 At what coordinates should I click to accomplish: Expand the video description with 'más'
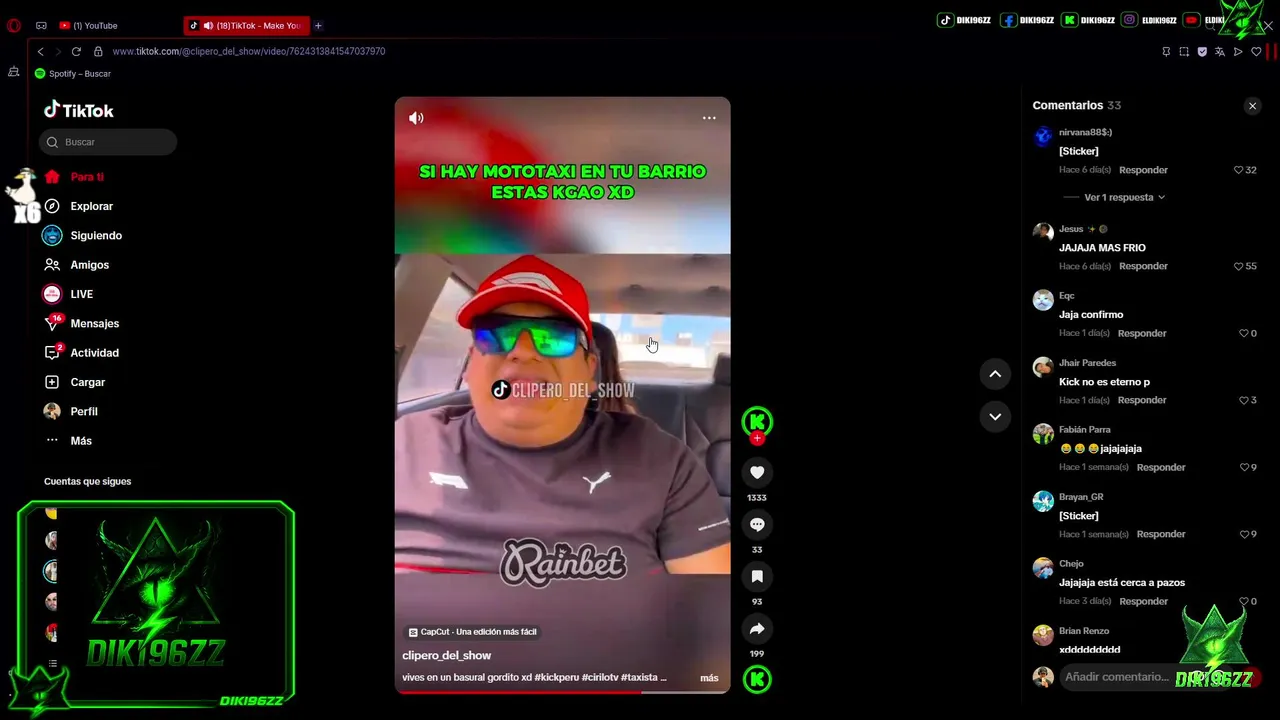coord(709,678)
